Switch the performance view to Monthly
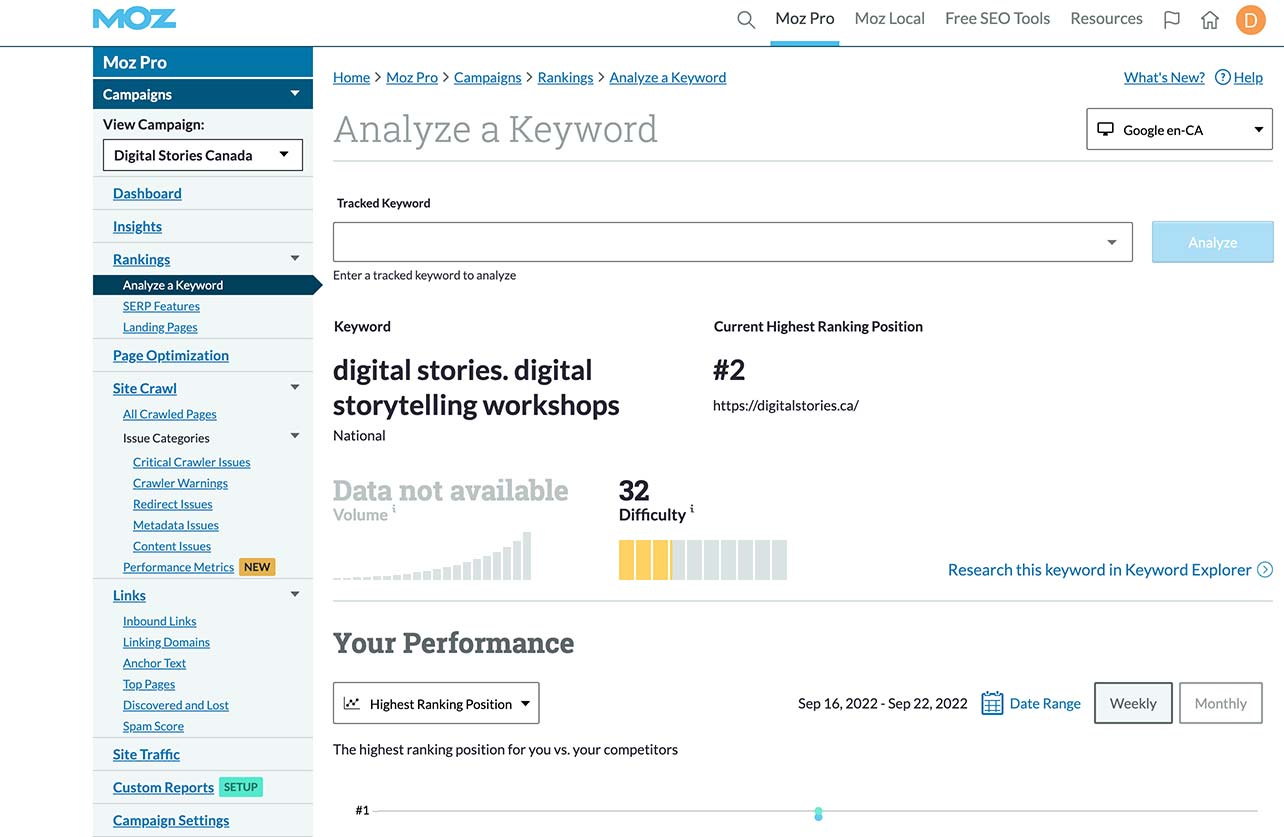This screenshot has height=837, width=1284. (1220, 703)
